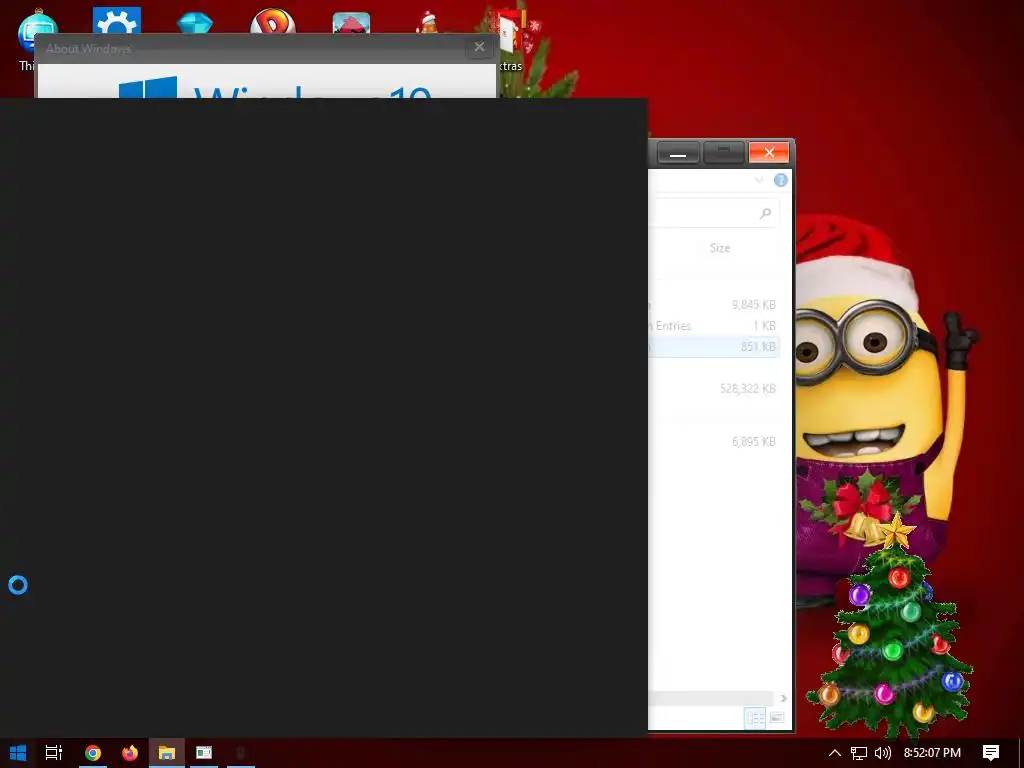1024x768 pixels.
Task: Select the Santa hat desktop icon
Action: 428,22
